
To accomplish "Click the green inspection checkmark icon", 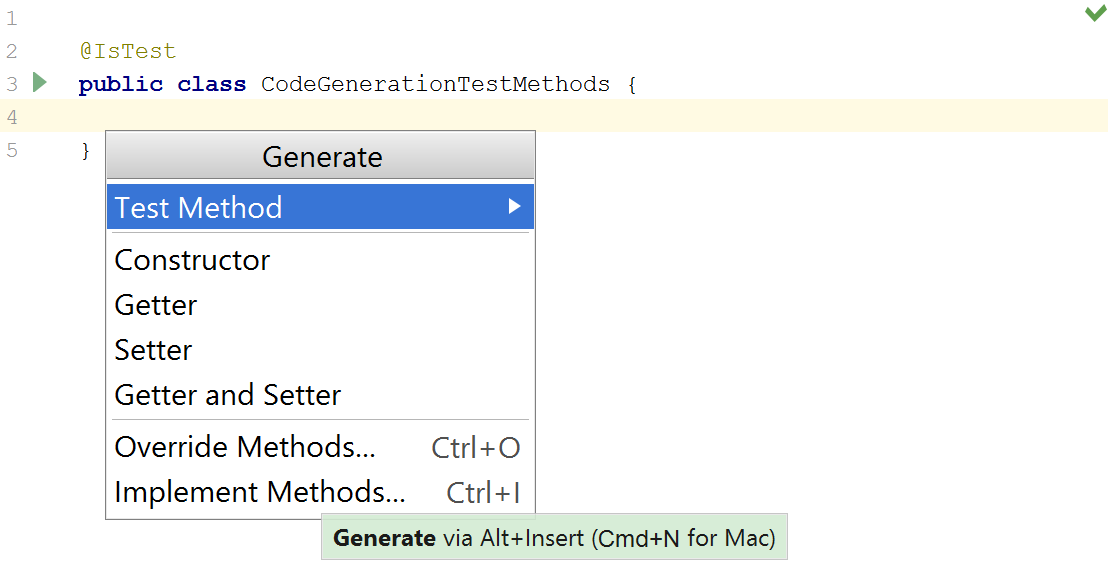I will 1095,13.
